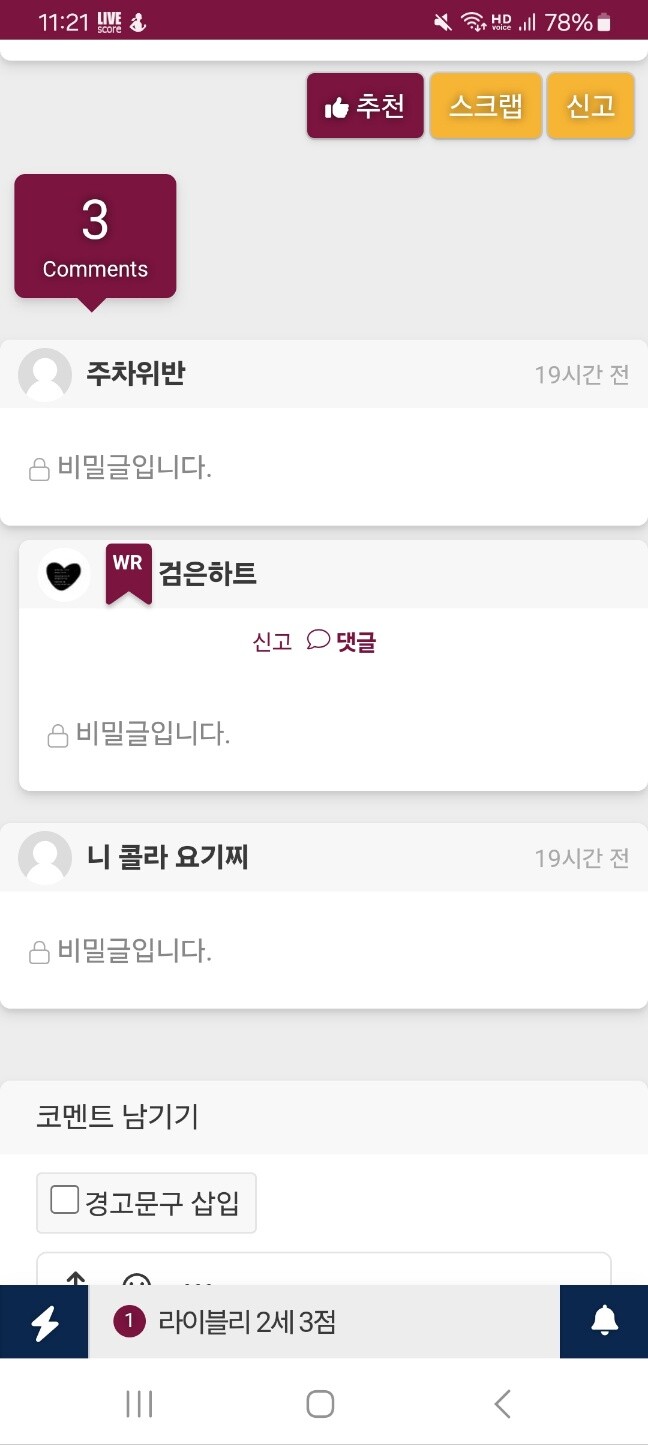Tap the bell notification icon

603,1321
